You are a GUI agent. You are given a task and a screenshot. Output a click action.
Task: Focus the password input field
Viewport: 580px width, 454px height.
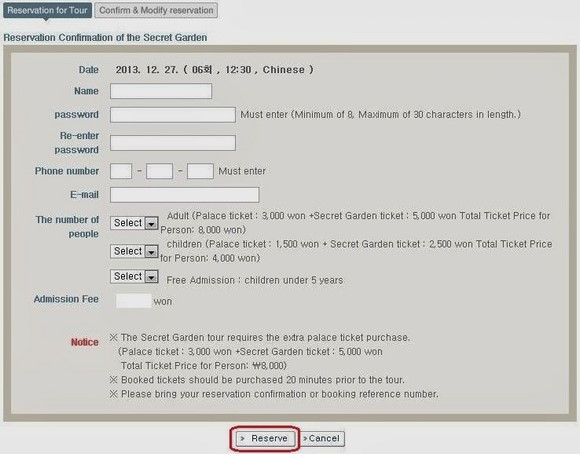pyautogui.click(x=173, y=115)
